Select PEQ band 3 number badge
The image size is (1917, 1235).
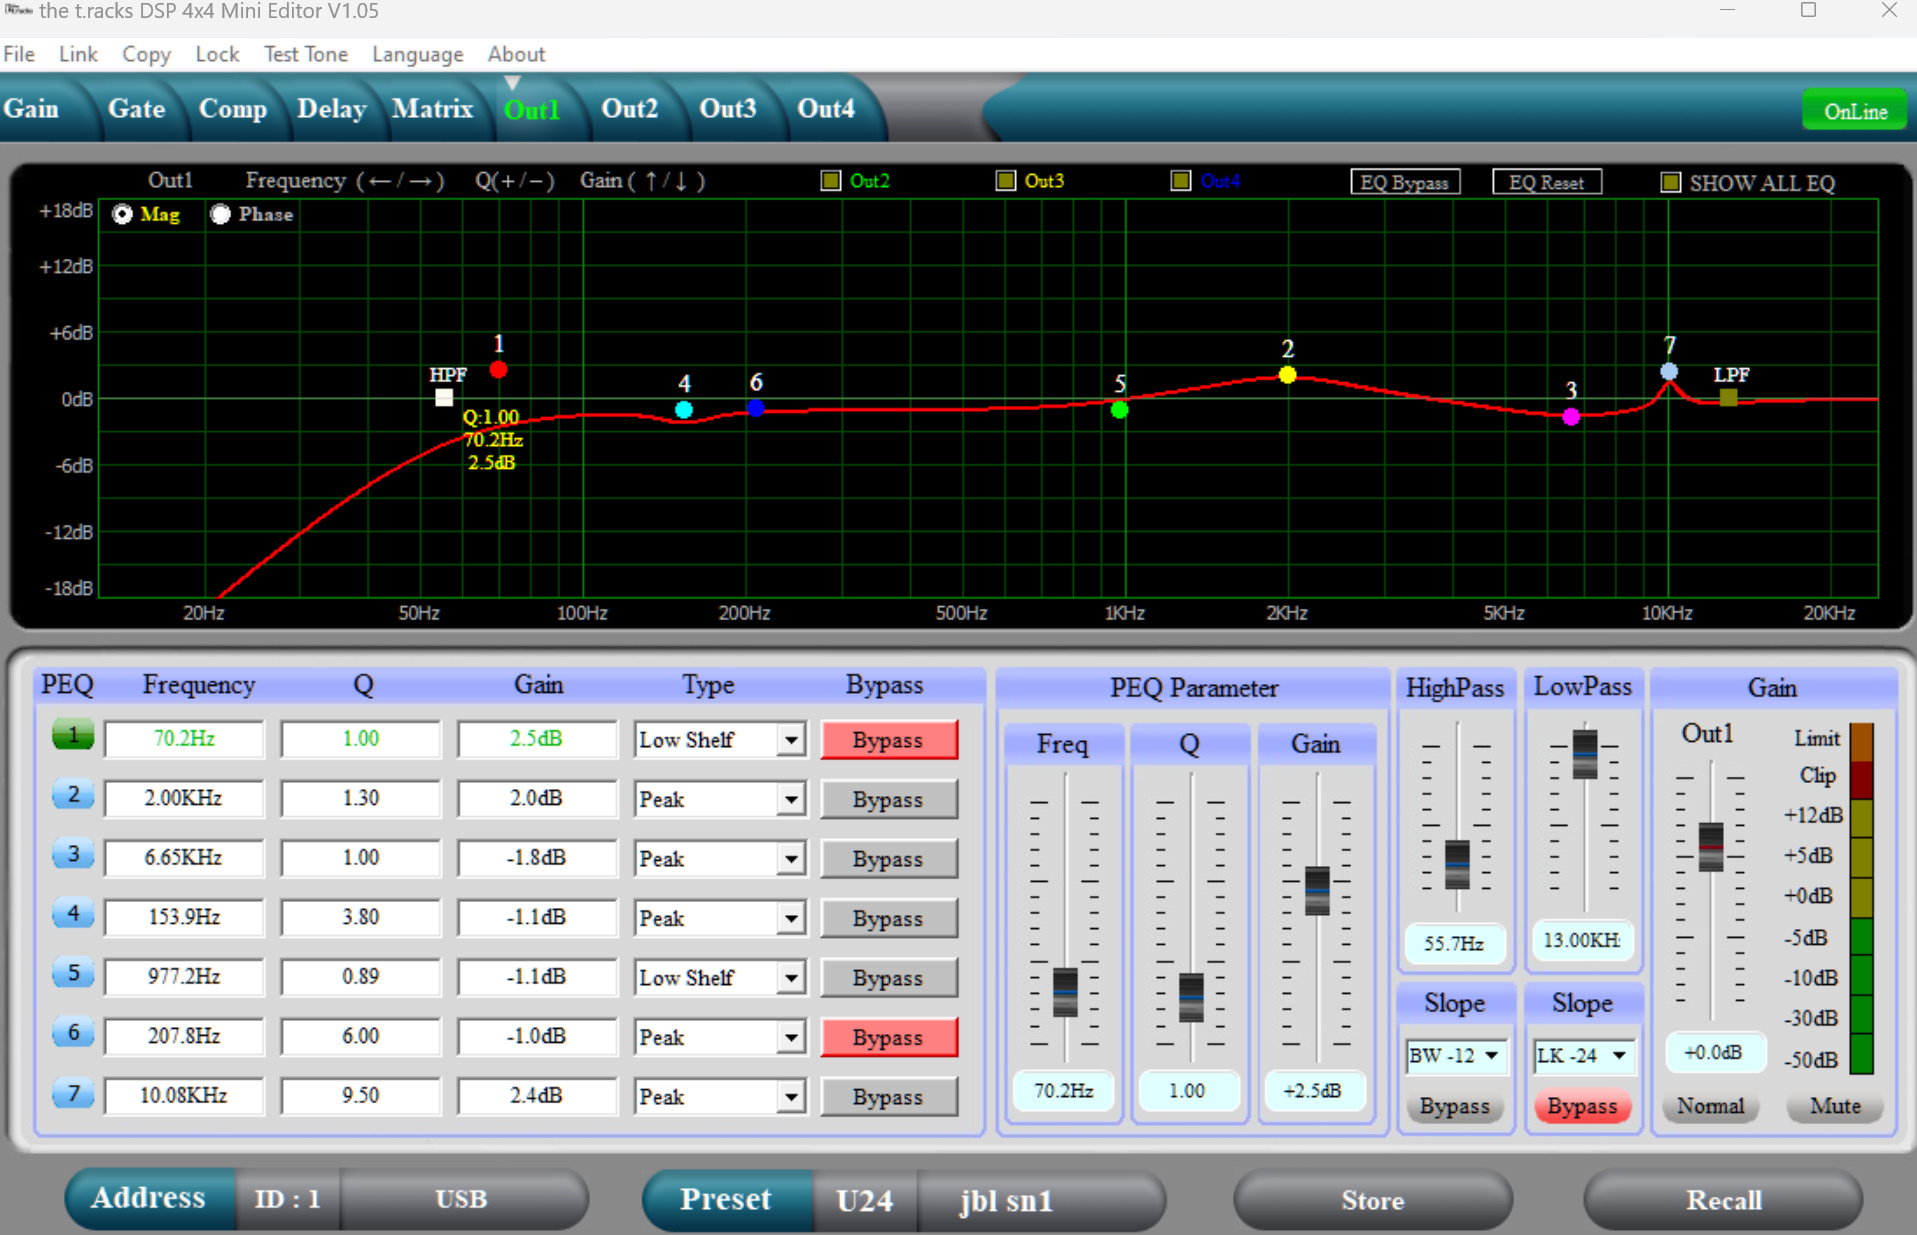[x=73, y=855]
